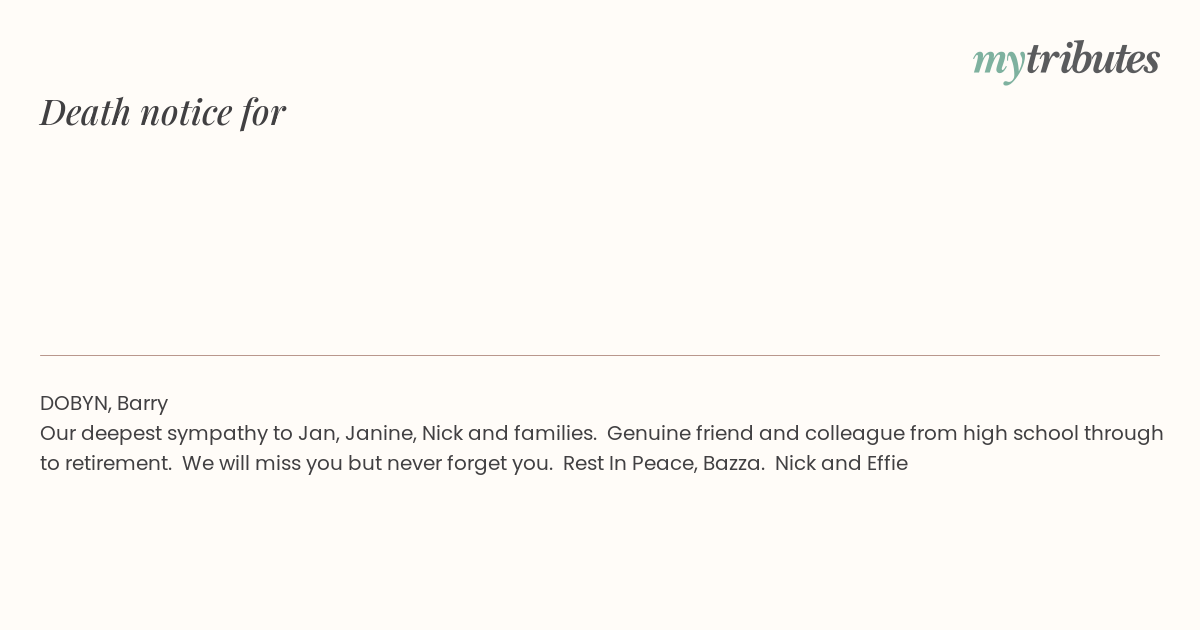Click the green 'my' part of logo
Screen dimensions: 1200x630
point(999,63)
